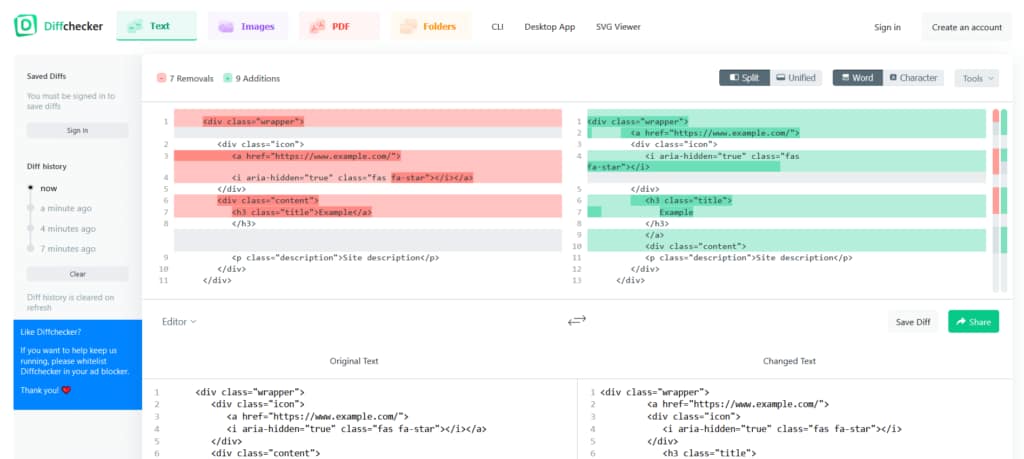Screen dimensions: 1024x459
Task: Click the diff minimap scrollbar strip
Action: pos(999,200)
